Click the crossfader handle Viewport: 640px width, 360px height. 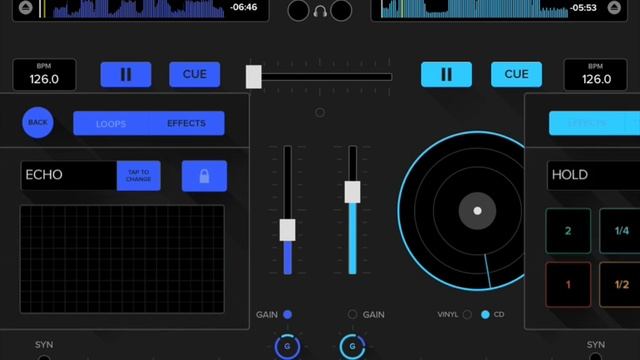pyautogui.click(x=253, y=77)
